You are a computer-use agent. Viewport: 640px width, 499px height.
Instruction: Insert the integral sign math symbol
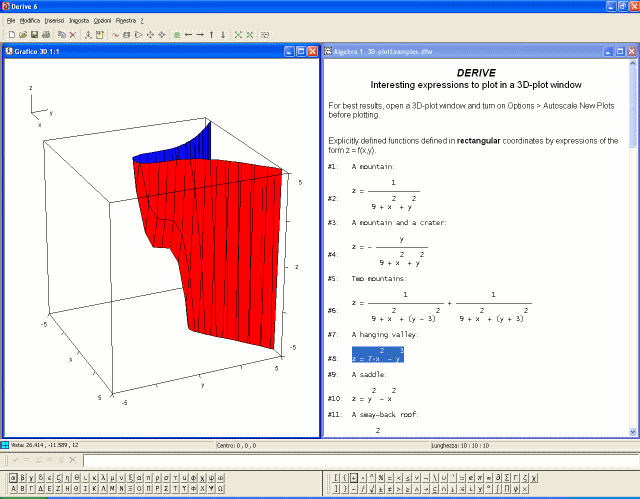click(498, 488)
